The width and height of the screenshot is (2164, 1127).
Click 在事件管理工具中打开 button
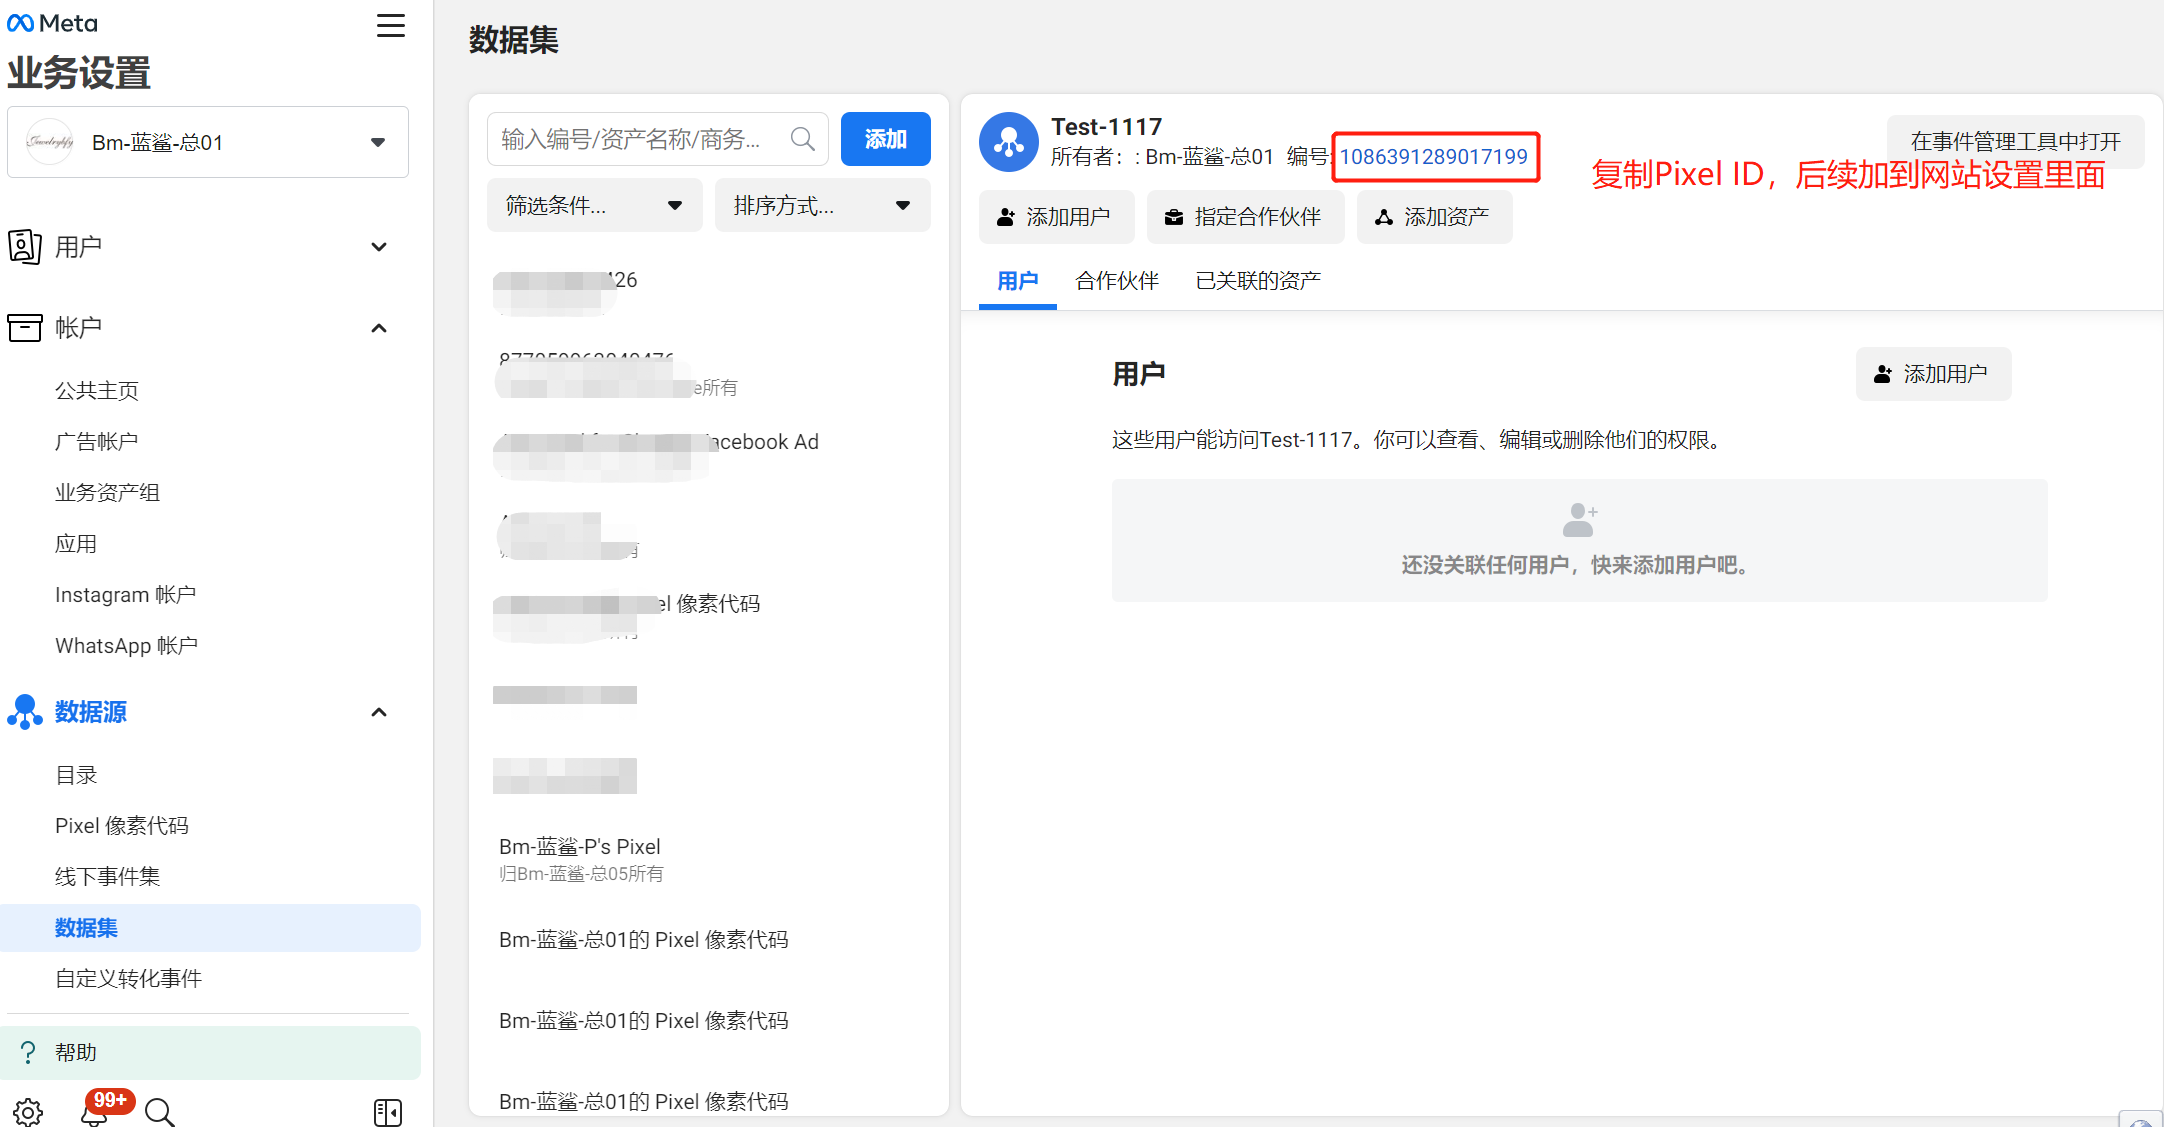tap(2016, 142)
